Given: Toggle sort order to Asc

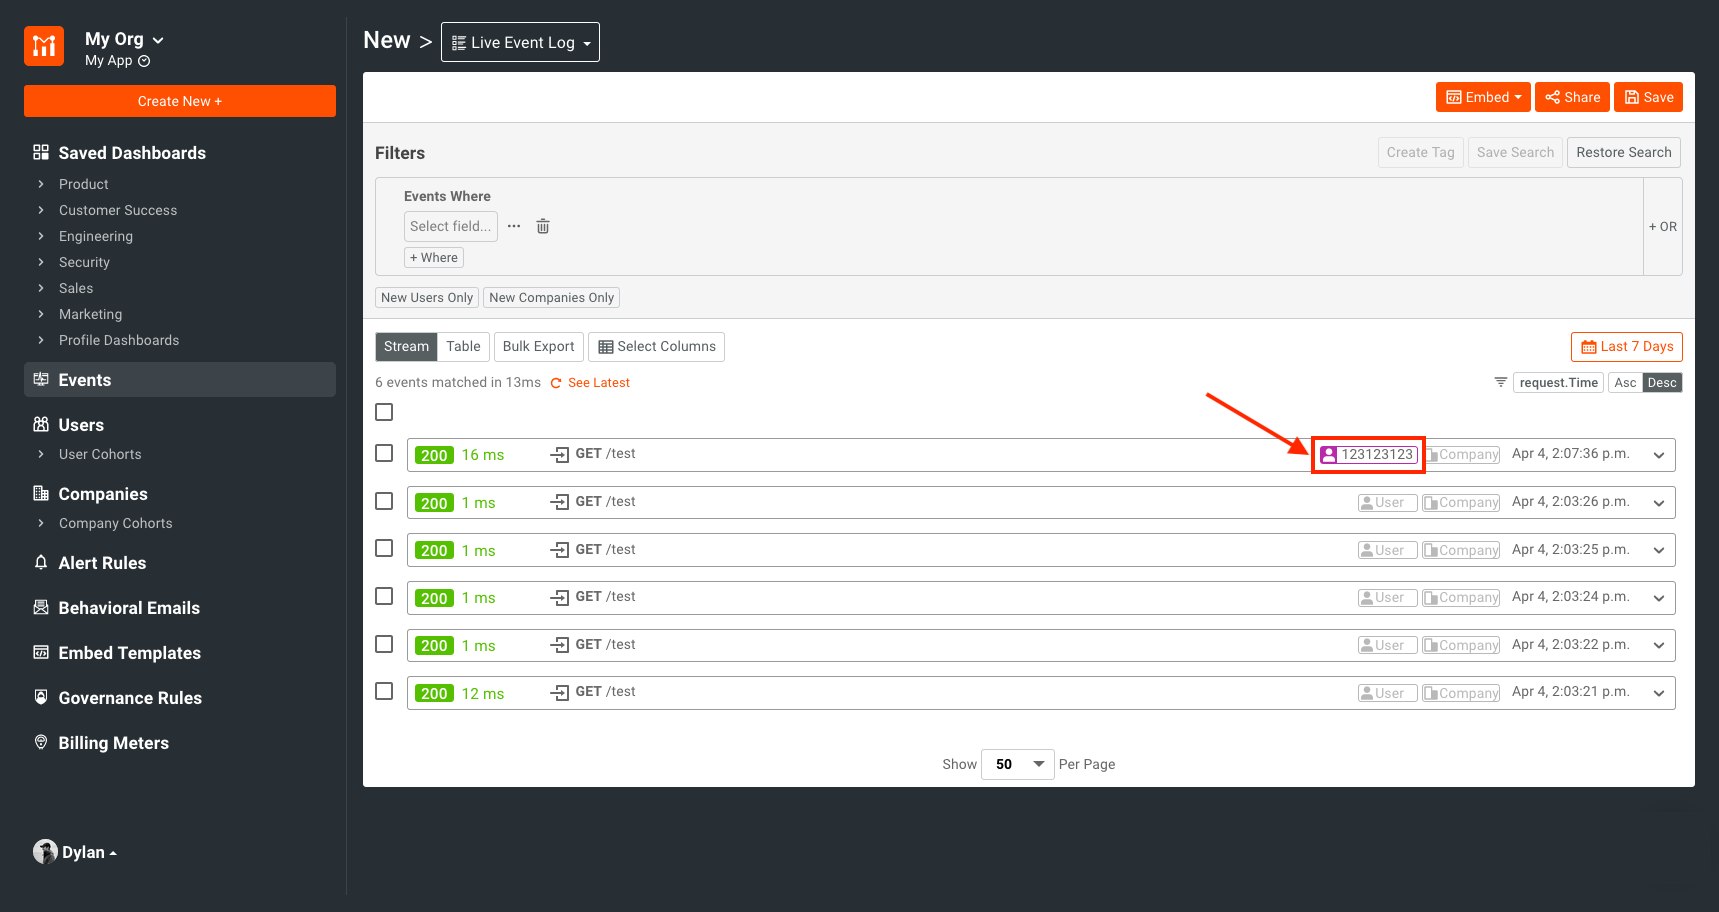Looking at the screenshot, I should coord(1625,383).
